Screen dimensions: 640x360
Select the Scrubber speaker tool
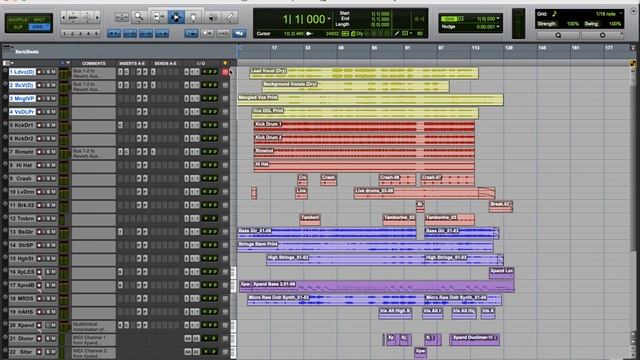point(212,17)
